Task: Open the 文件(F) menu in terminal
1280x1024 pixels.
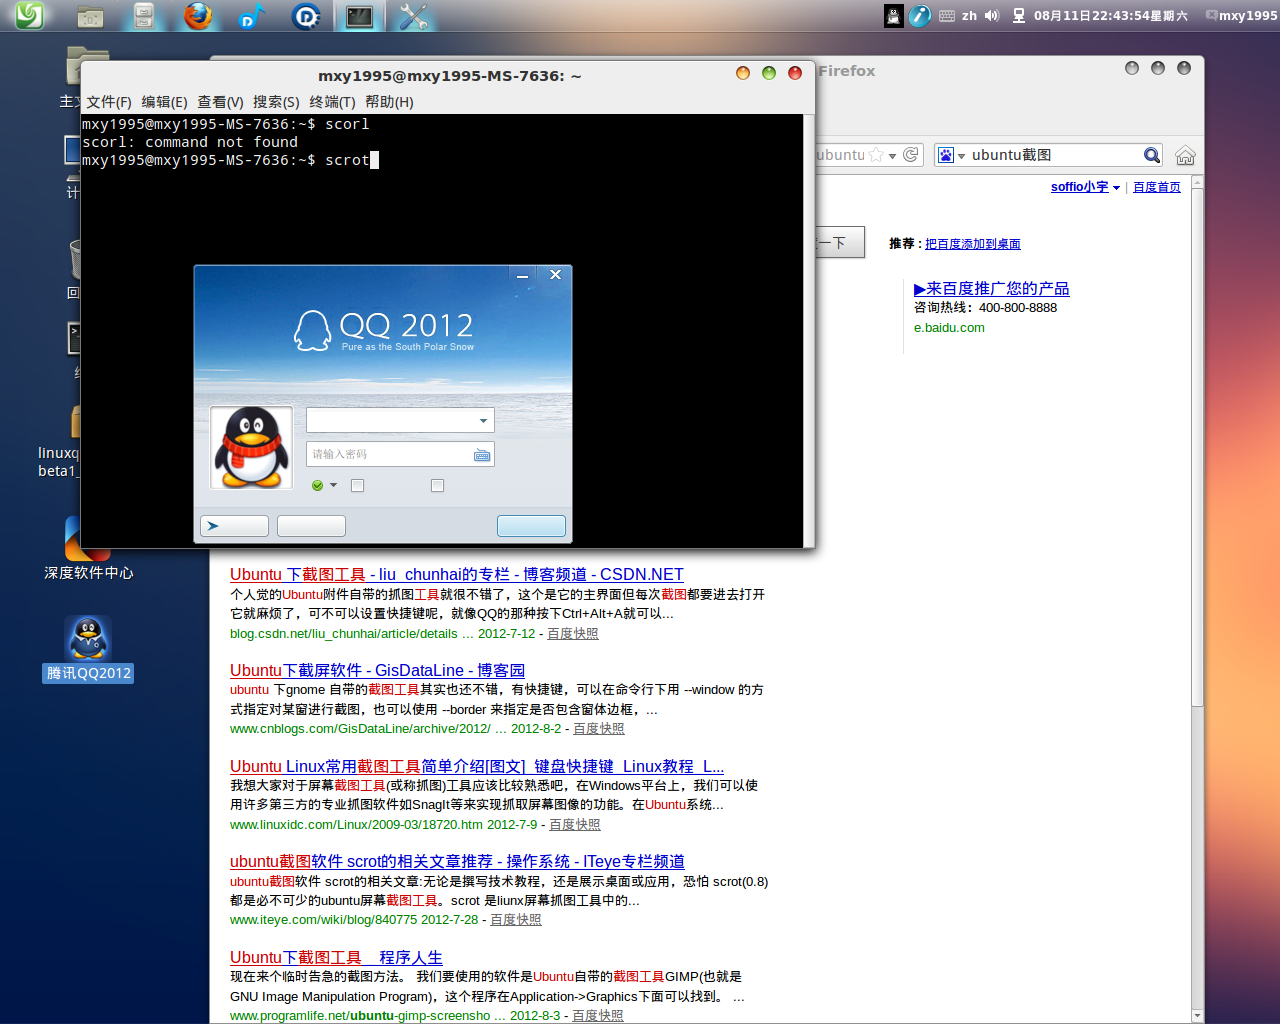Action: 109,102
